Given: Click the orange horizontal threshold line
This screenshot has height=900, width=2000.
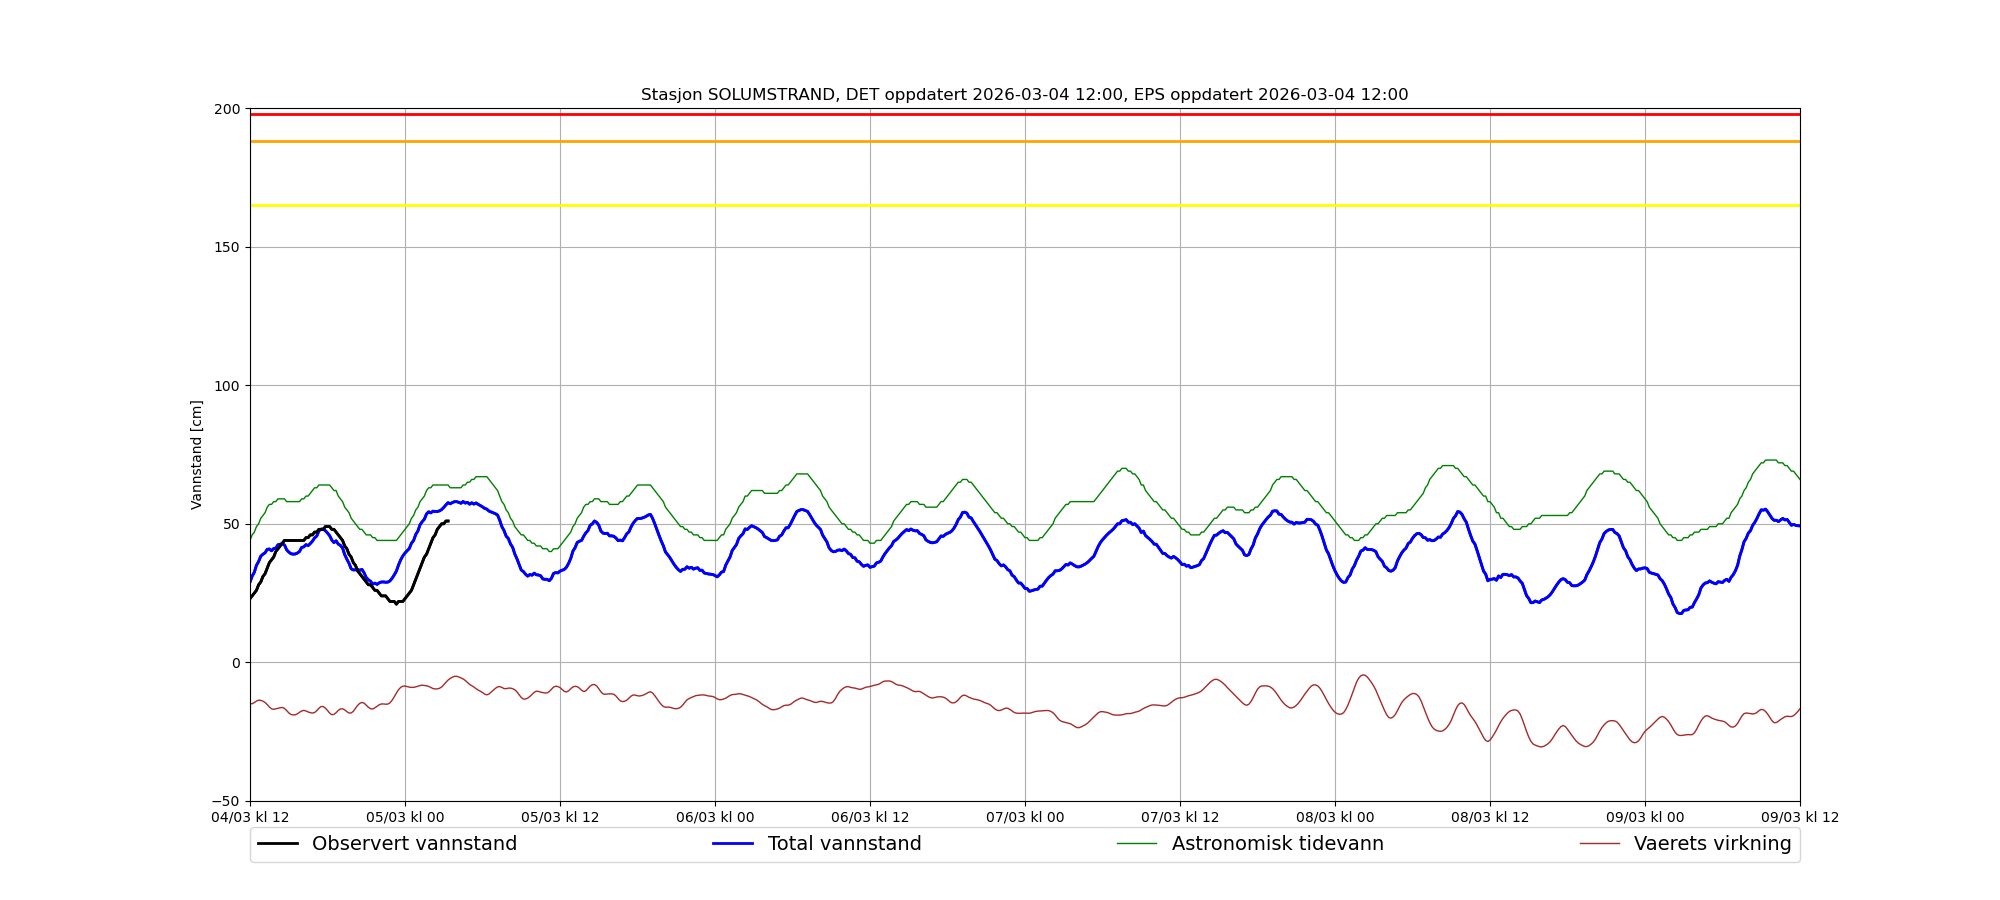Looking at the screenshot, I should click(1024, 142).
